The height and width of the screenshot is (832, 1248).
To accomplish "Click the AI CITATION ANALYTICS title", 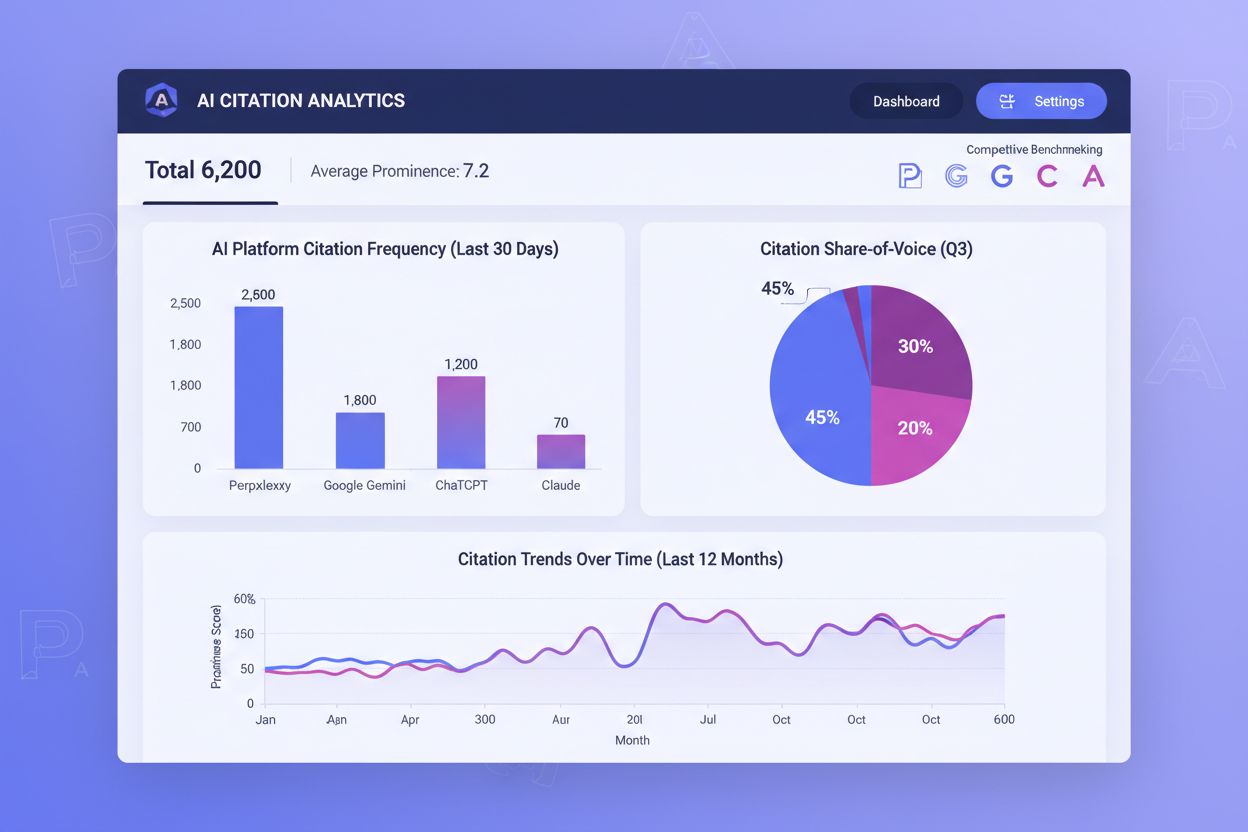I will click(x=301, y=100).
